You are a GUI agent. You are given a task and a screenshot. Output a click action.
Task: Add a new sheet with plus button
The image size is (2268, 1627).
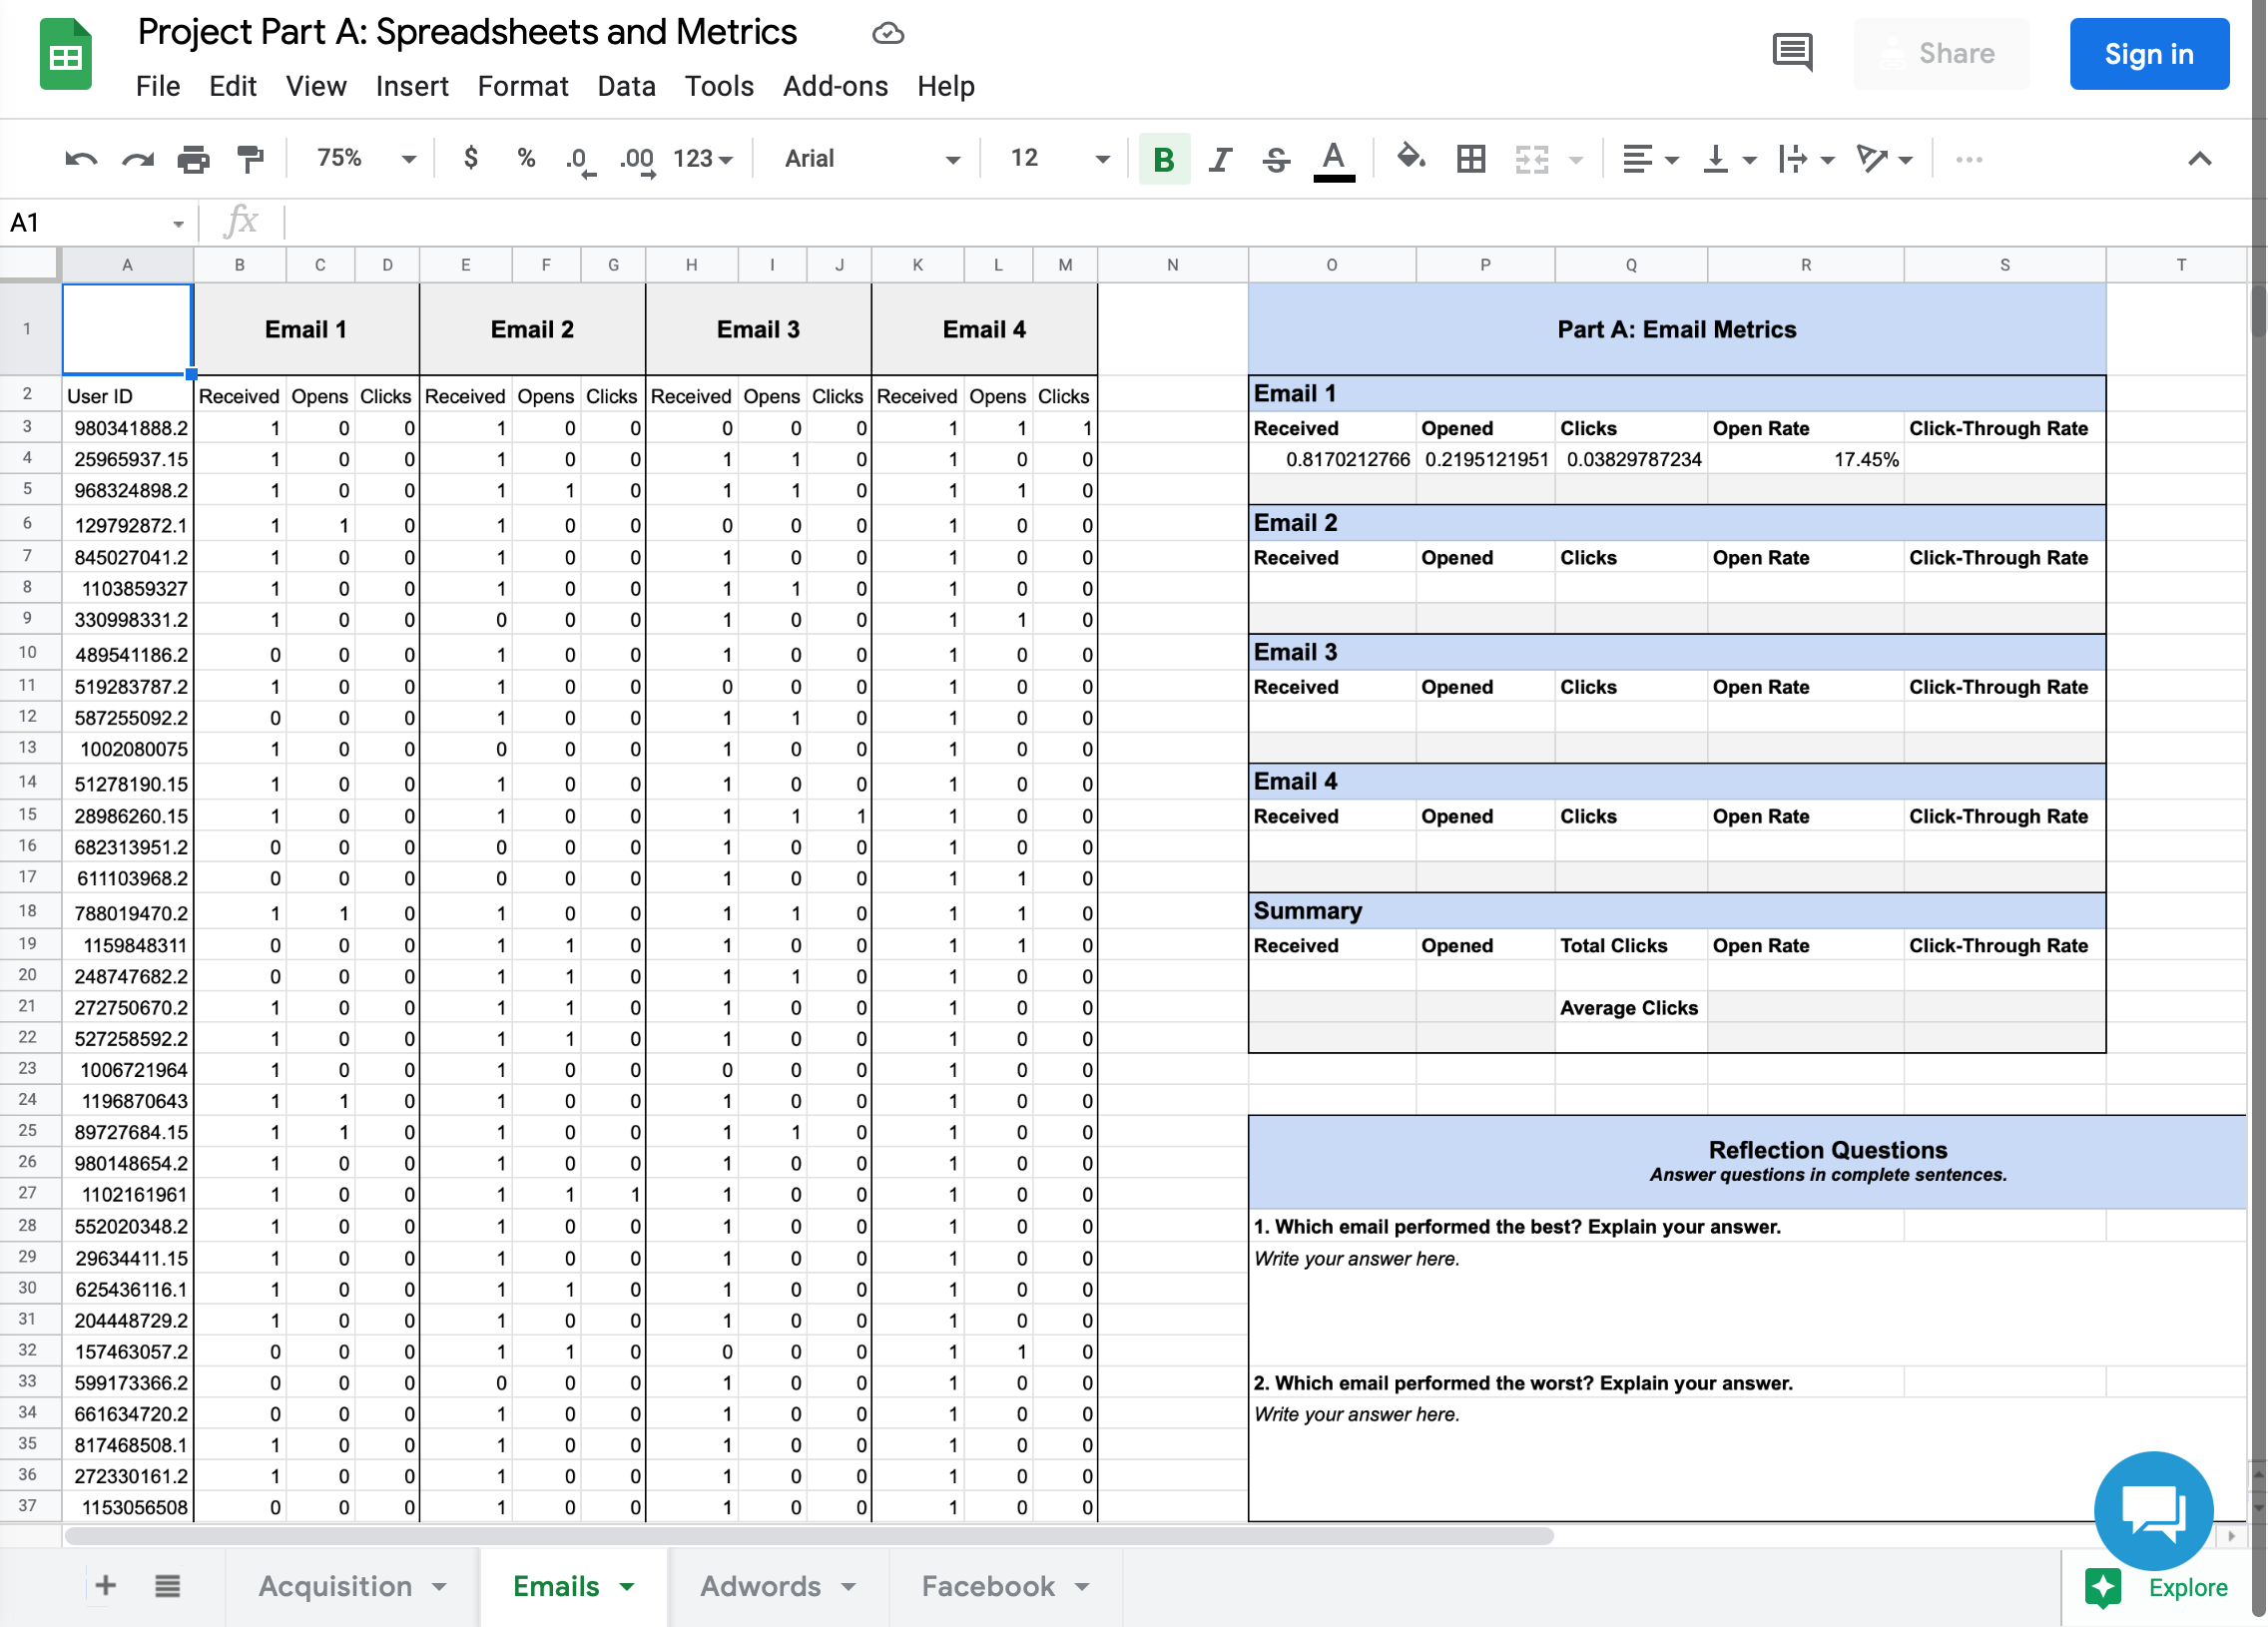tap(105, 1586)
